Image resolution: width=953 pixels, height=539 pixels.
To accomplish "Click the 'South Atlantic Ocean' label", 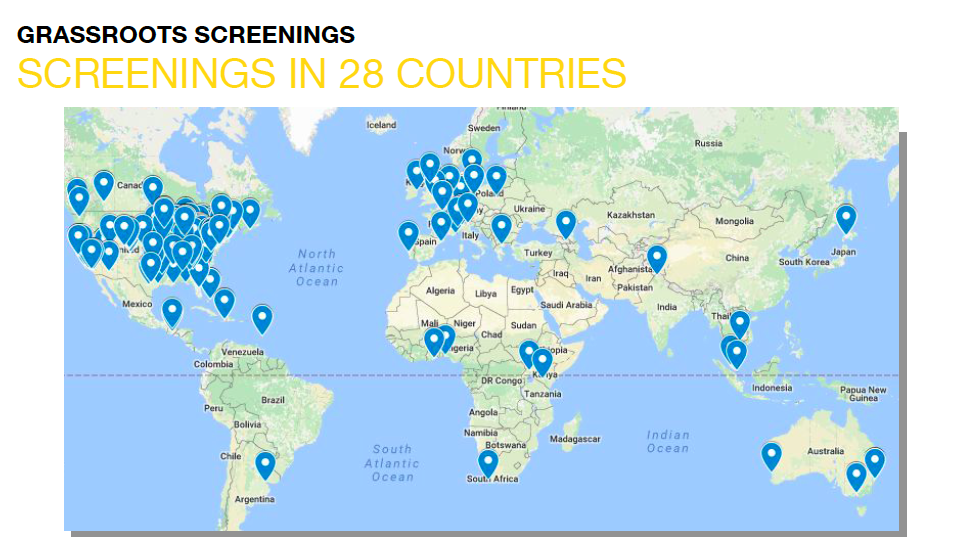I will 392,463.
